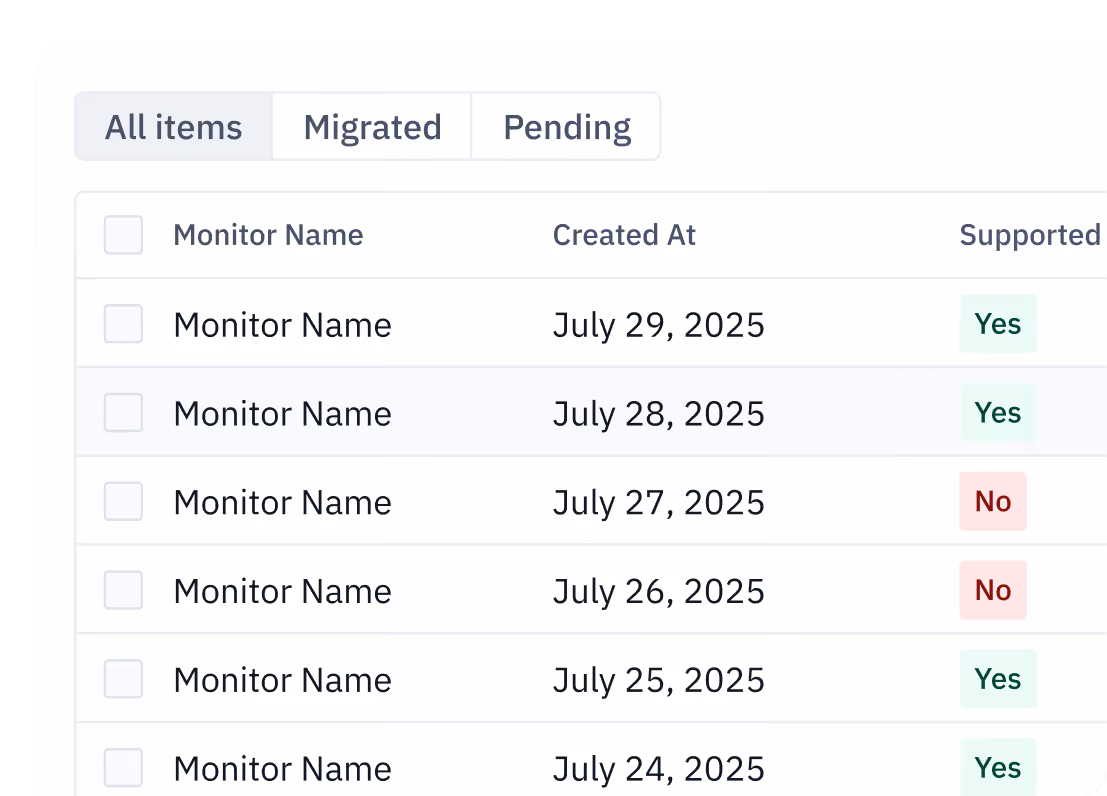This screenshot has height=796, width=1107.
Task: Open the Pending tab
Action: 566,126
